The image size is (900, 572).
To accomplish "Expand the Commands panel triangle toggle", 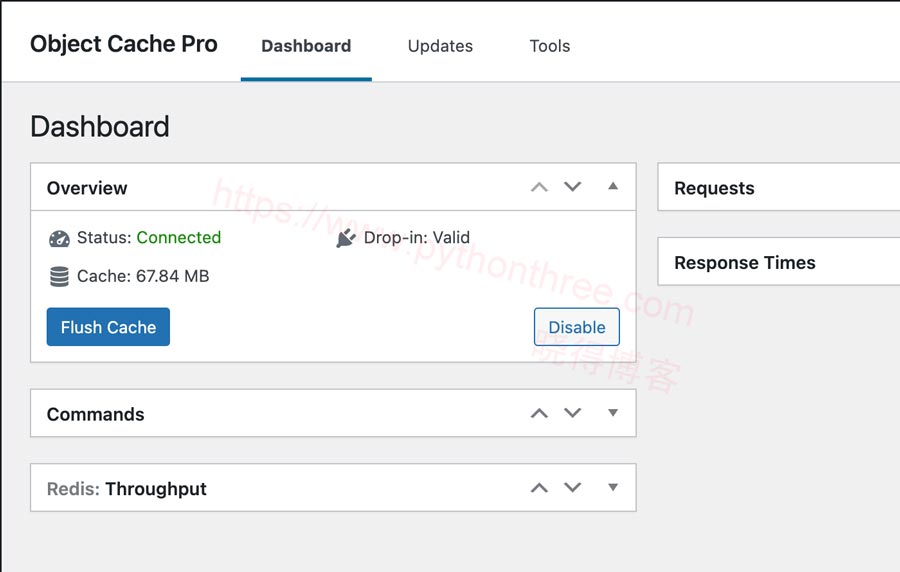I will coord(613,413).
